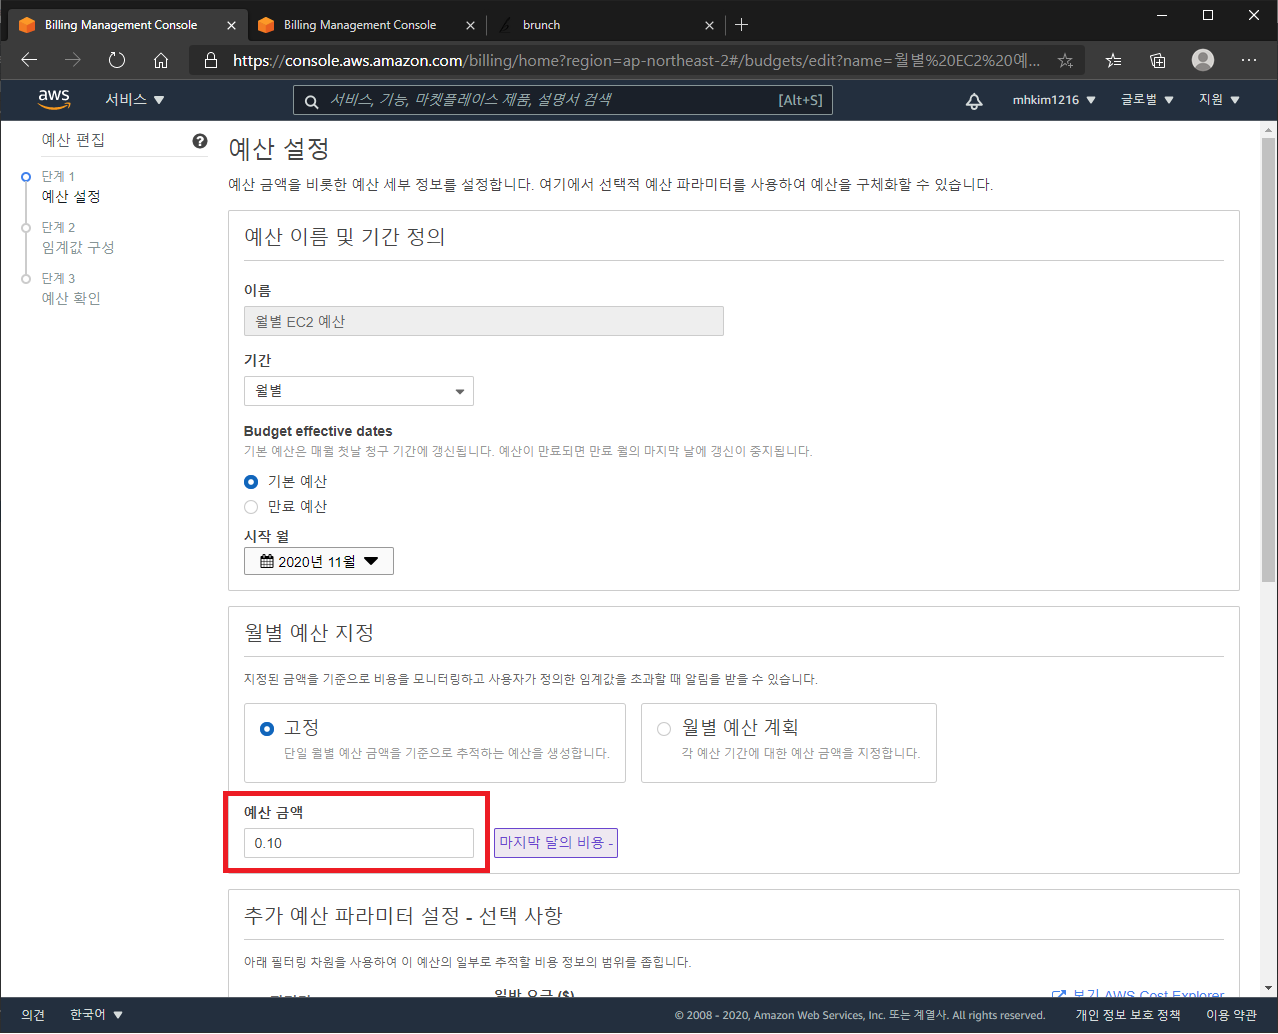Screen dimensions: 1278x1034
Task: Click the AWS services search box
Action: click(x=563, y=100)
